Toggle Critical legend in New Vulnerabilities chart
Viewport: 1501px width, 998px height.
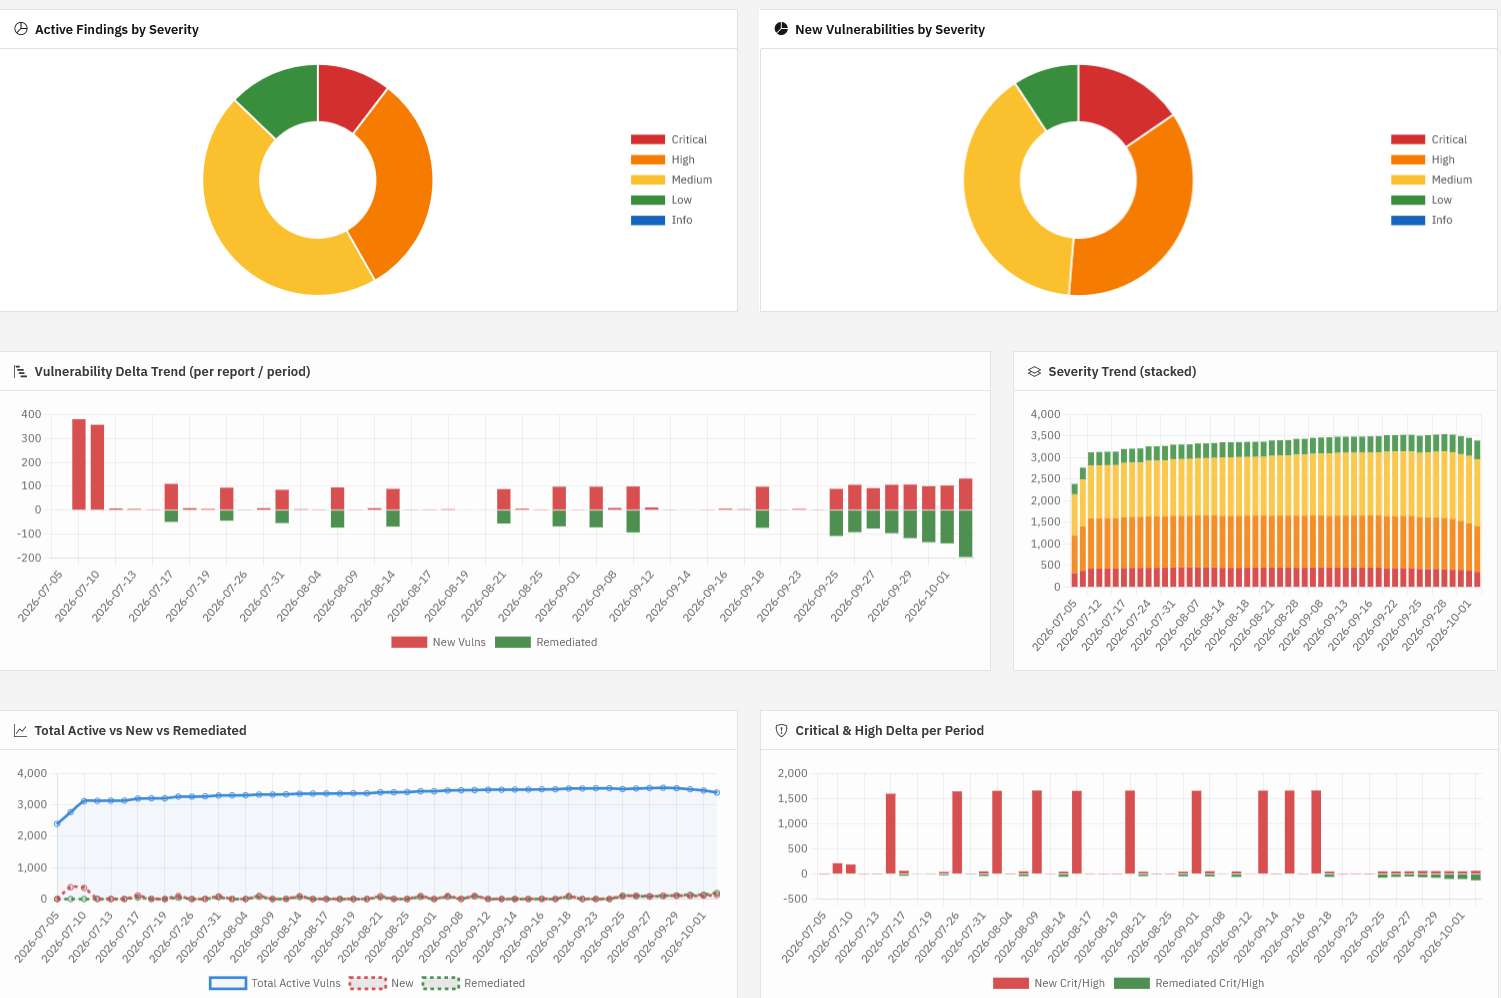1428,139
